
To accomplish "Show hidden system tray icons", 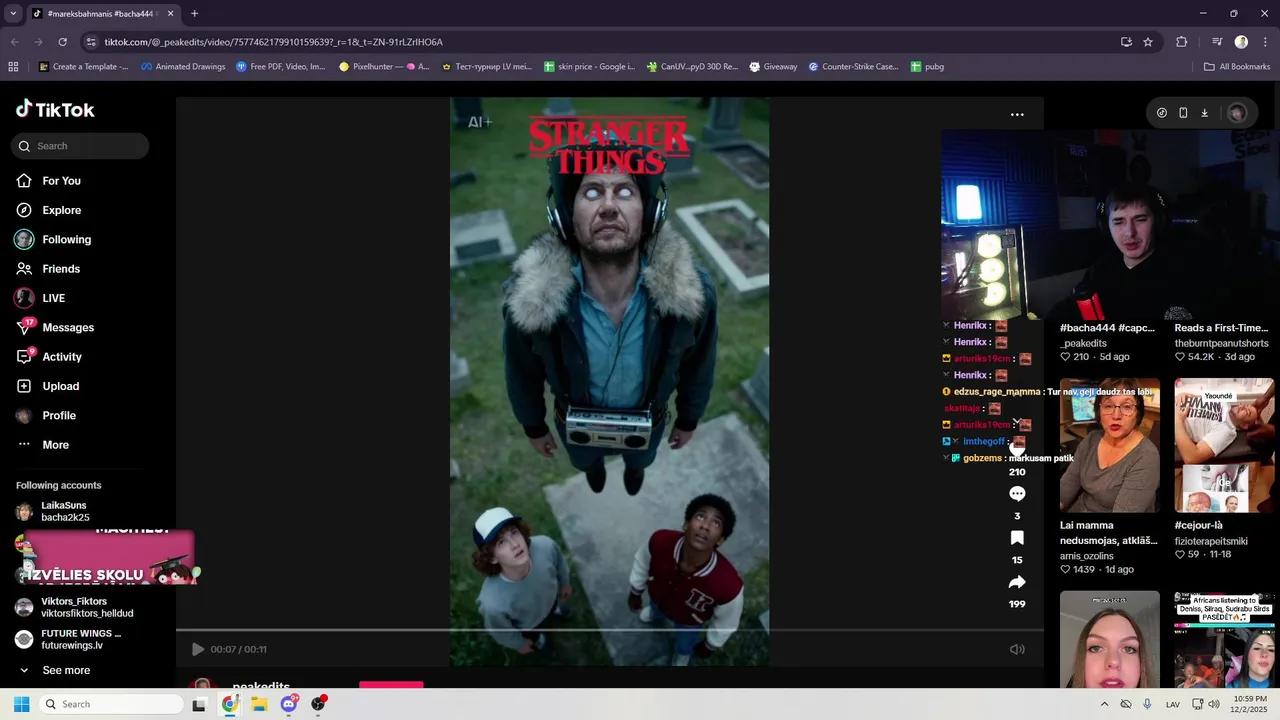I will pyautogui.click(x=1104, y=704).
